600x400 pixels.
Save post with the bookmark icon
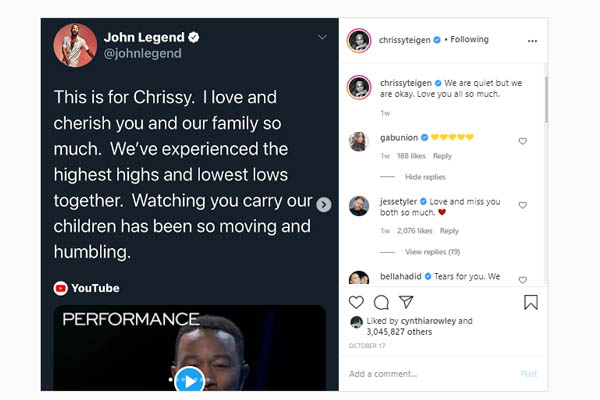click(531, 302)
